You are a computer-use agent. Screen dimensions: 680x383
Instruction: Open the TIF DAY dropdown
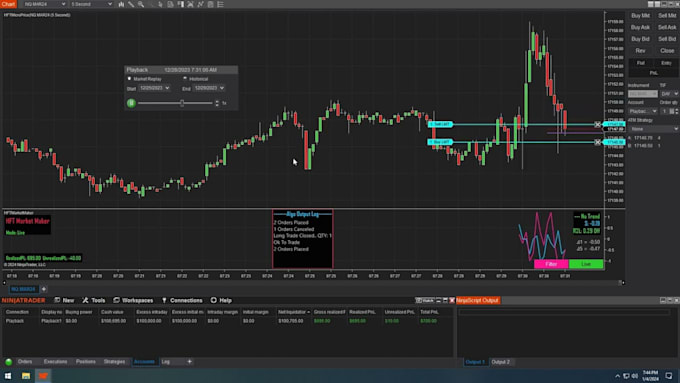[669, 94]
